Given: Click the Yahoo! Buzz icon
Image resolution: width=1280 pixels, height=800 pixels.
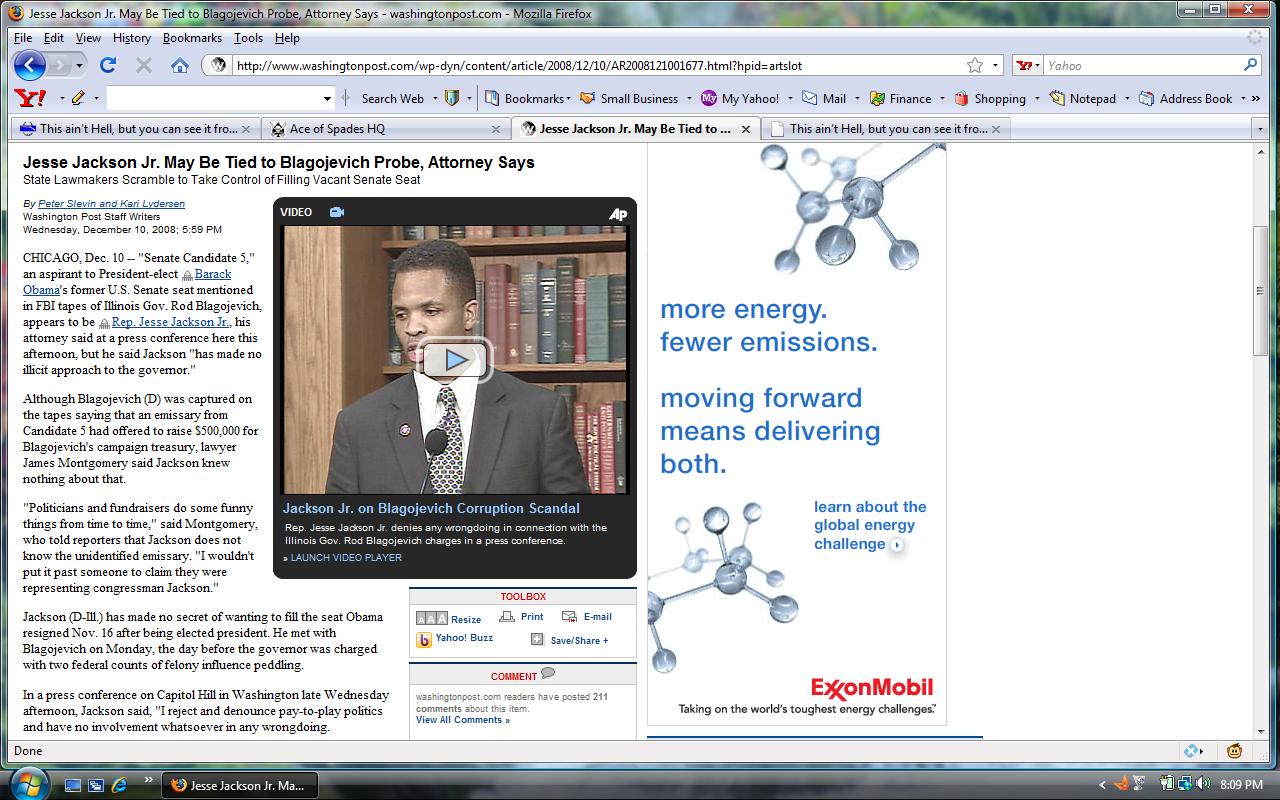Looking at the screenshot, I should pos(424,639).
